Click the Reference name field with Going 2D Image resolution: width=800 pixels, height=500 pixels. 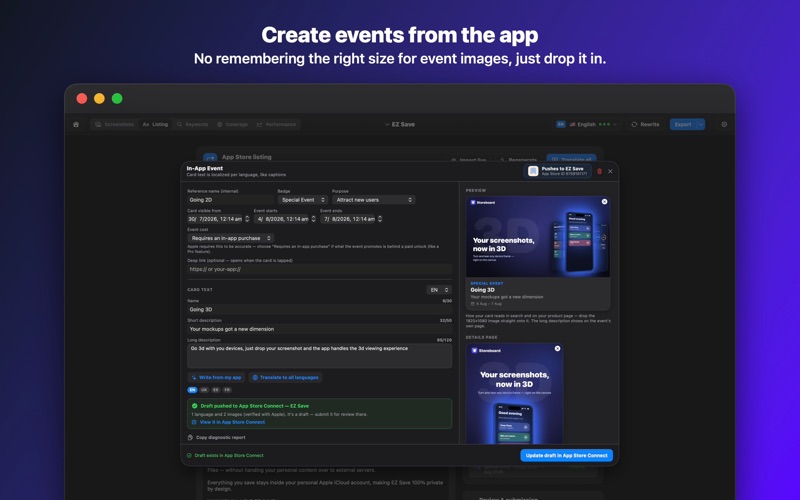(231, 200)
